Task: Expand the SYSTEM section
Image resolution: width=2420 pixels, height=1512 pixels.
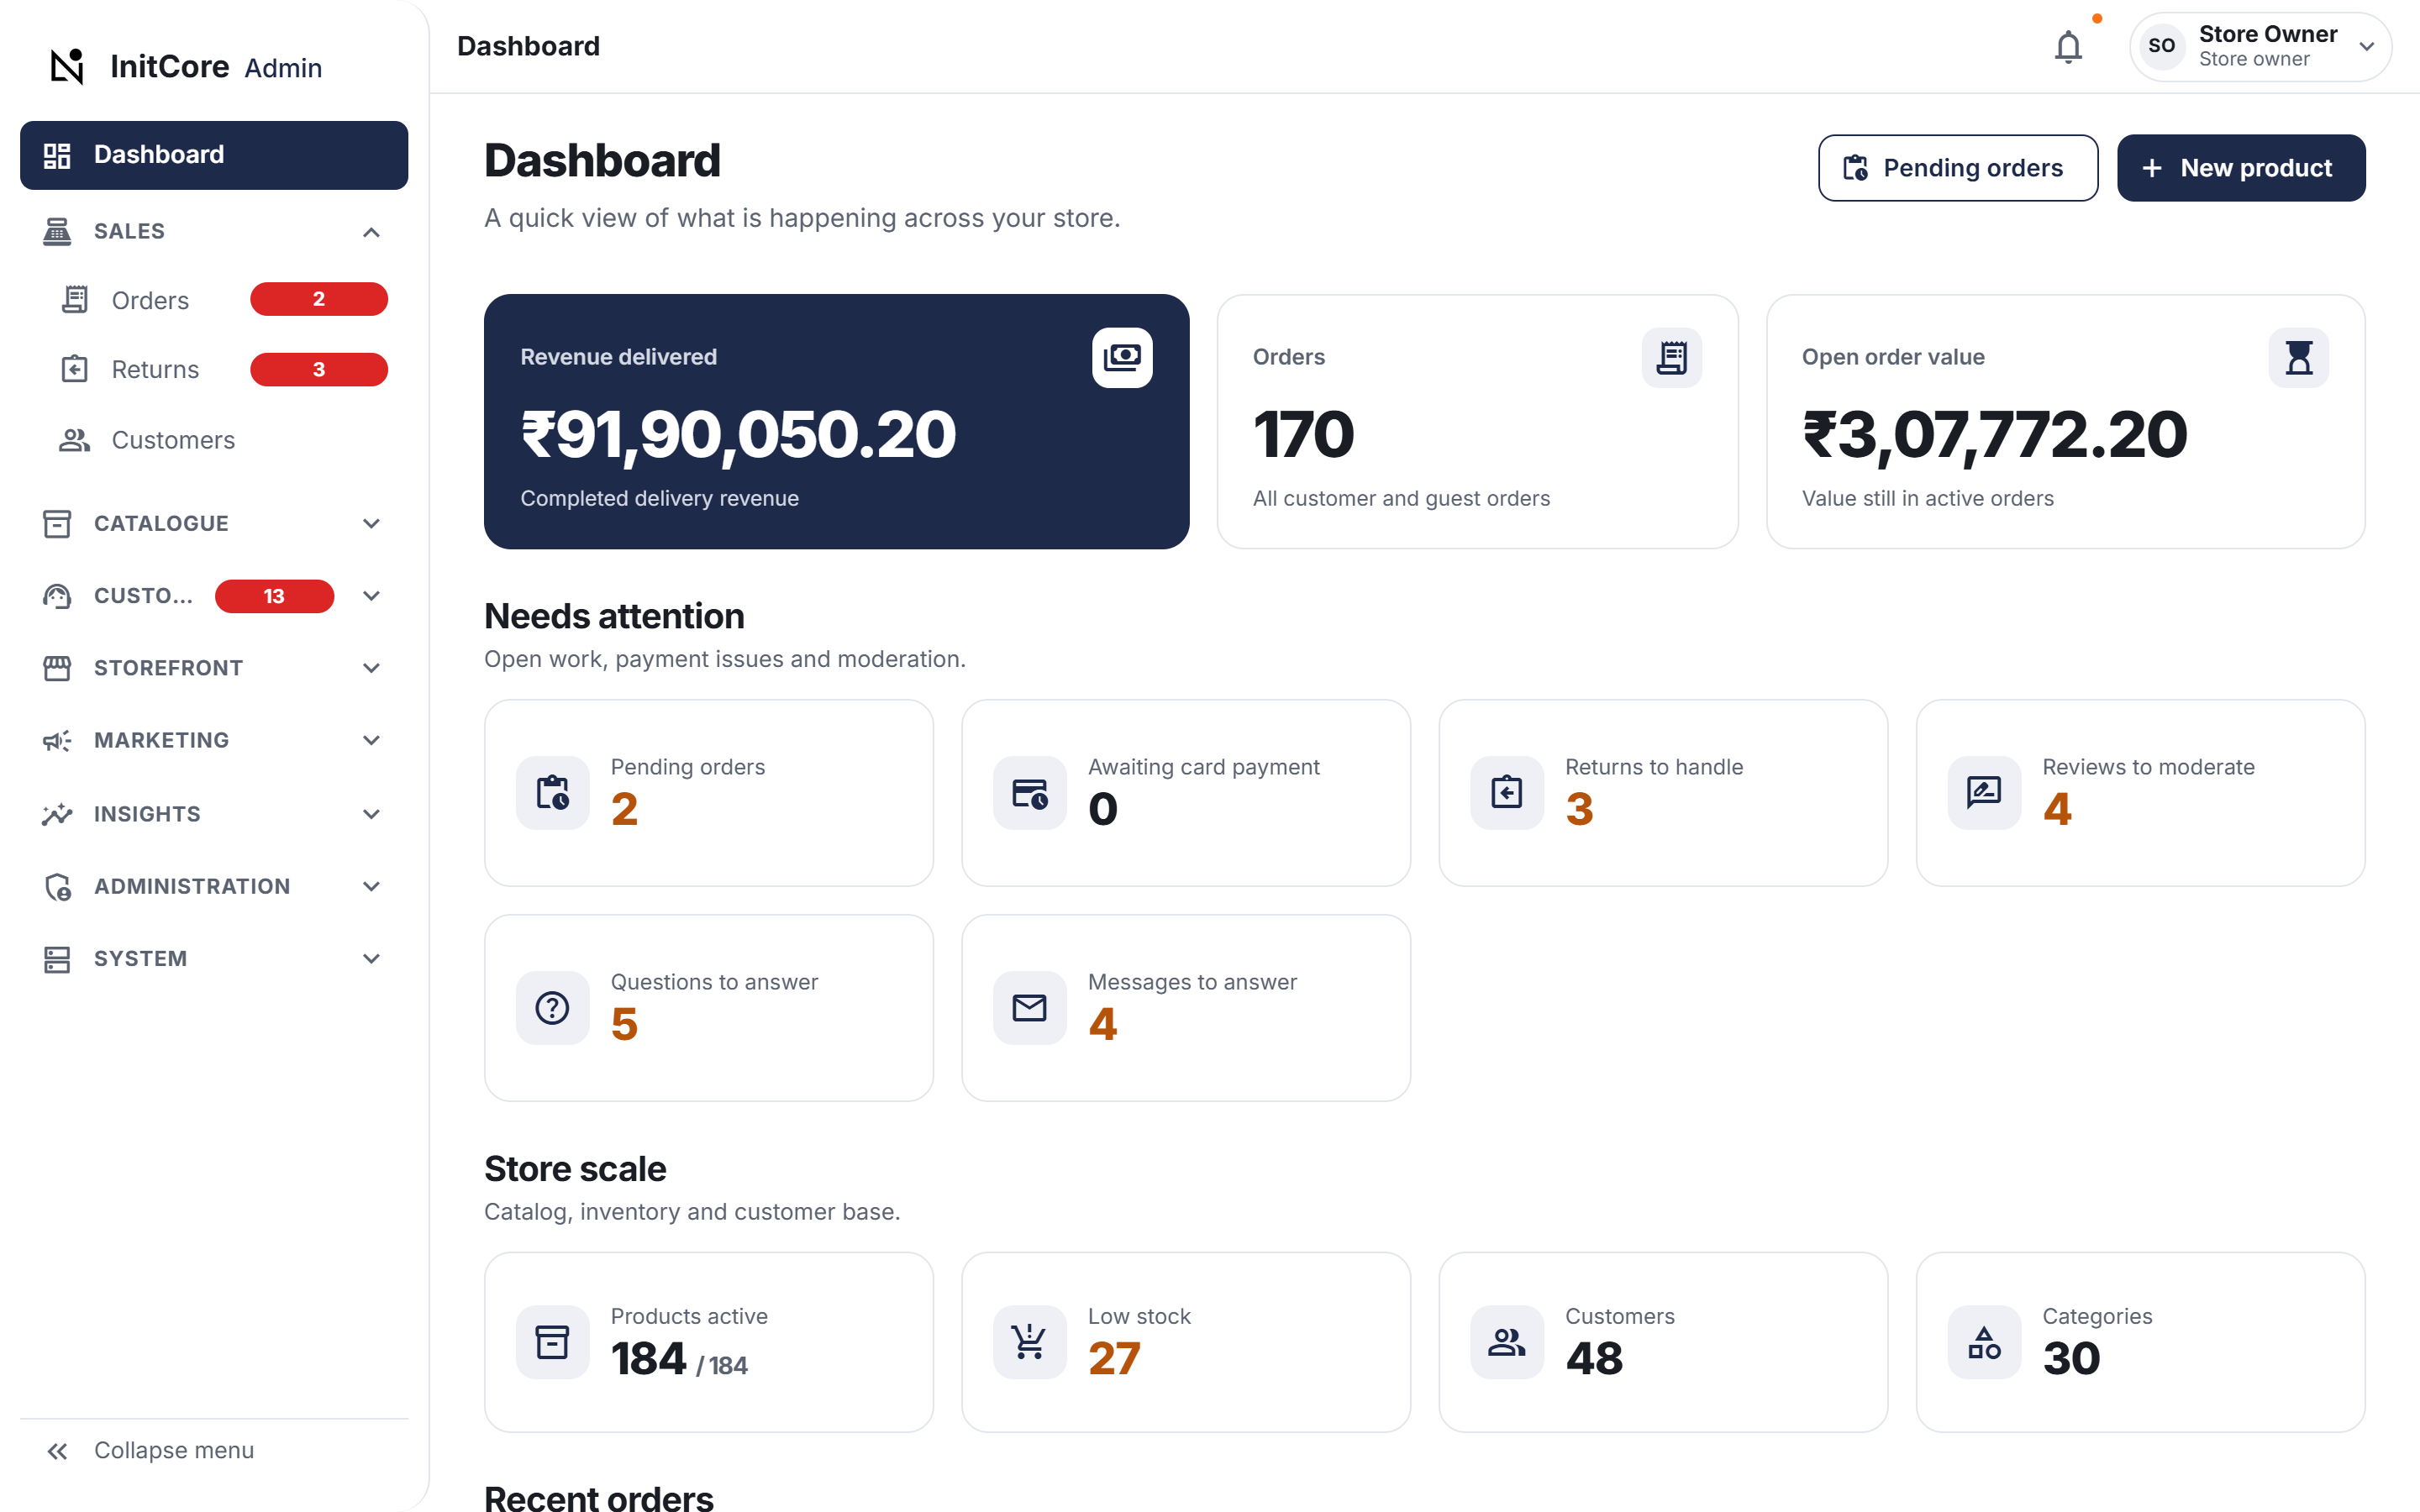Action: click(214, 958)
